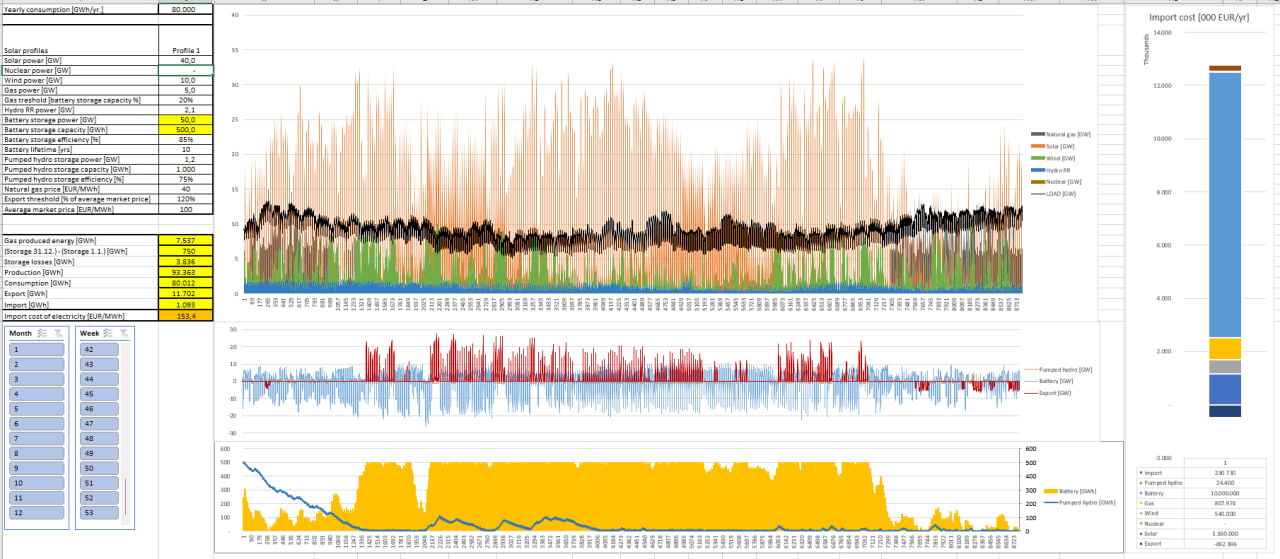Select the empty Nuclear power value cell
Image resolution: width=1280 pixels, height=559 pixels.
(x=186, y=70)
